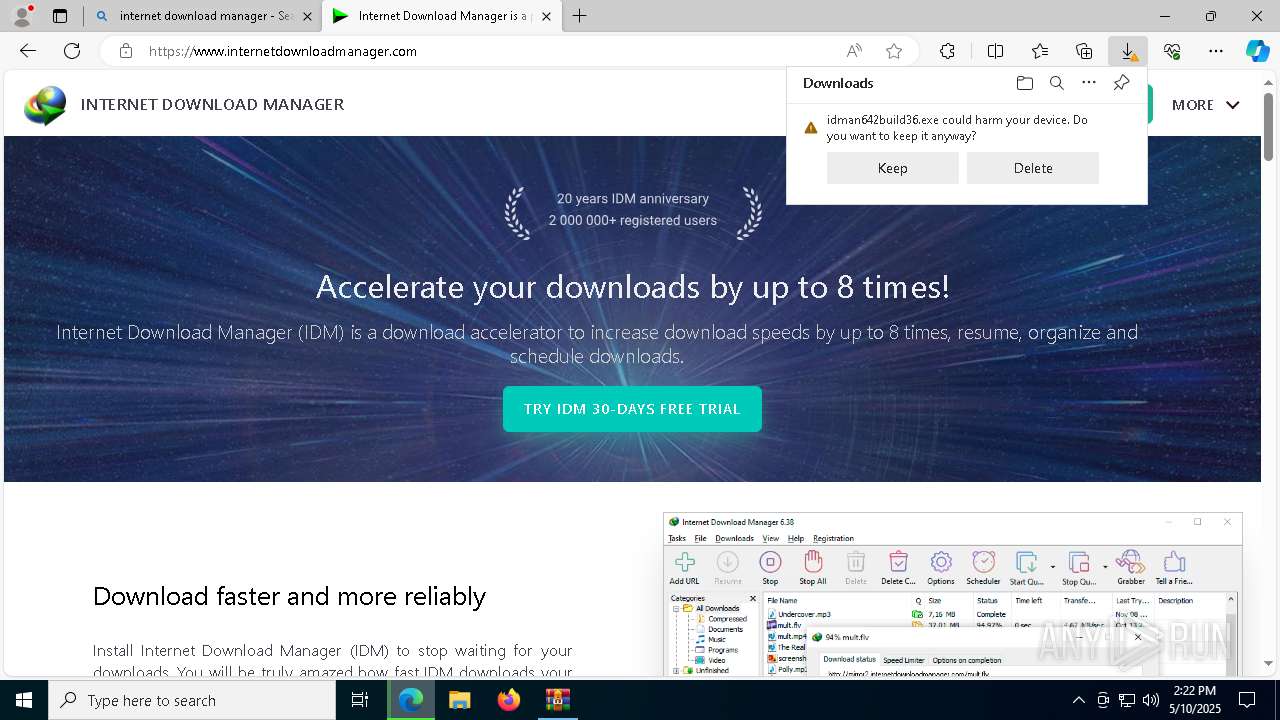Open network tray icon
Viewport: 1280px width, 720px height.
pos(1126,700)
